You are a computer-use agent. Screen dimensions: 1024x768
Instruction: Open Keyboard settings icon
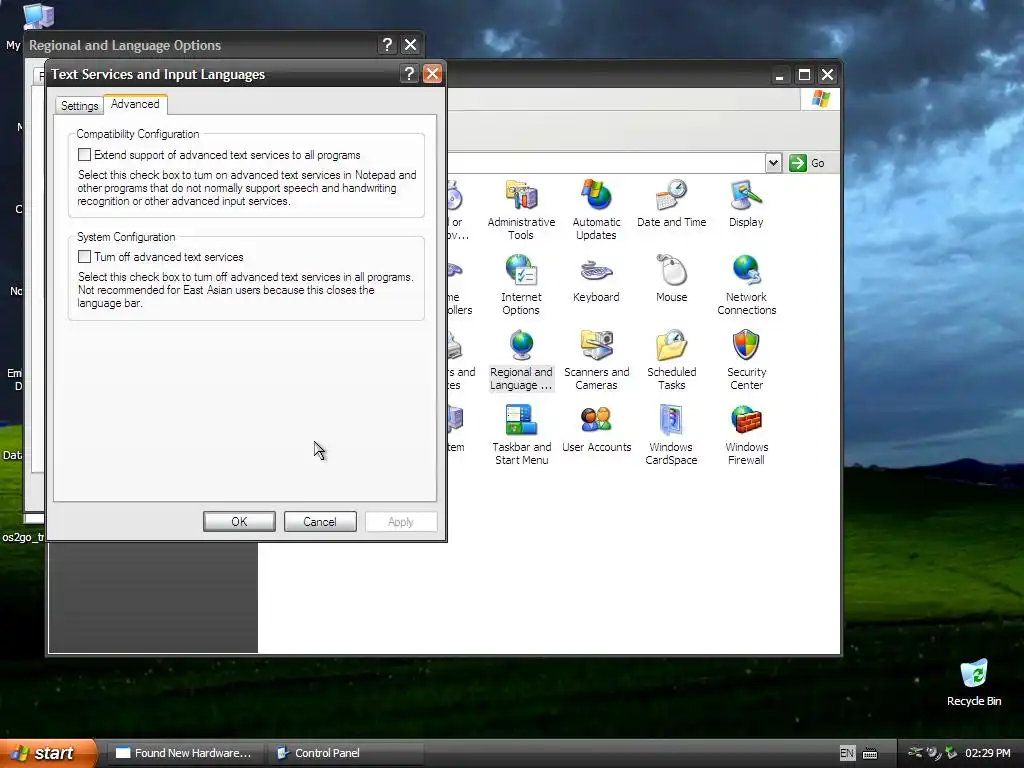tap(596, 279)
